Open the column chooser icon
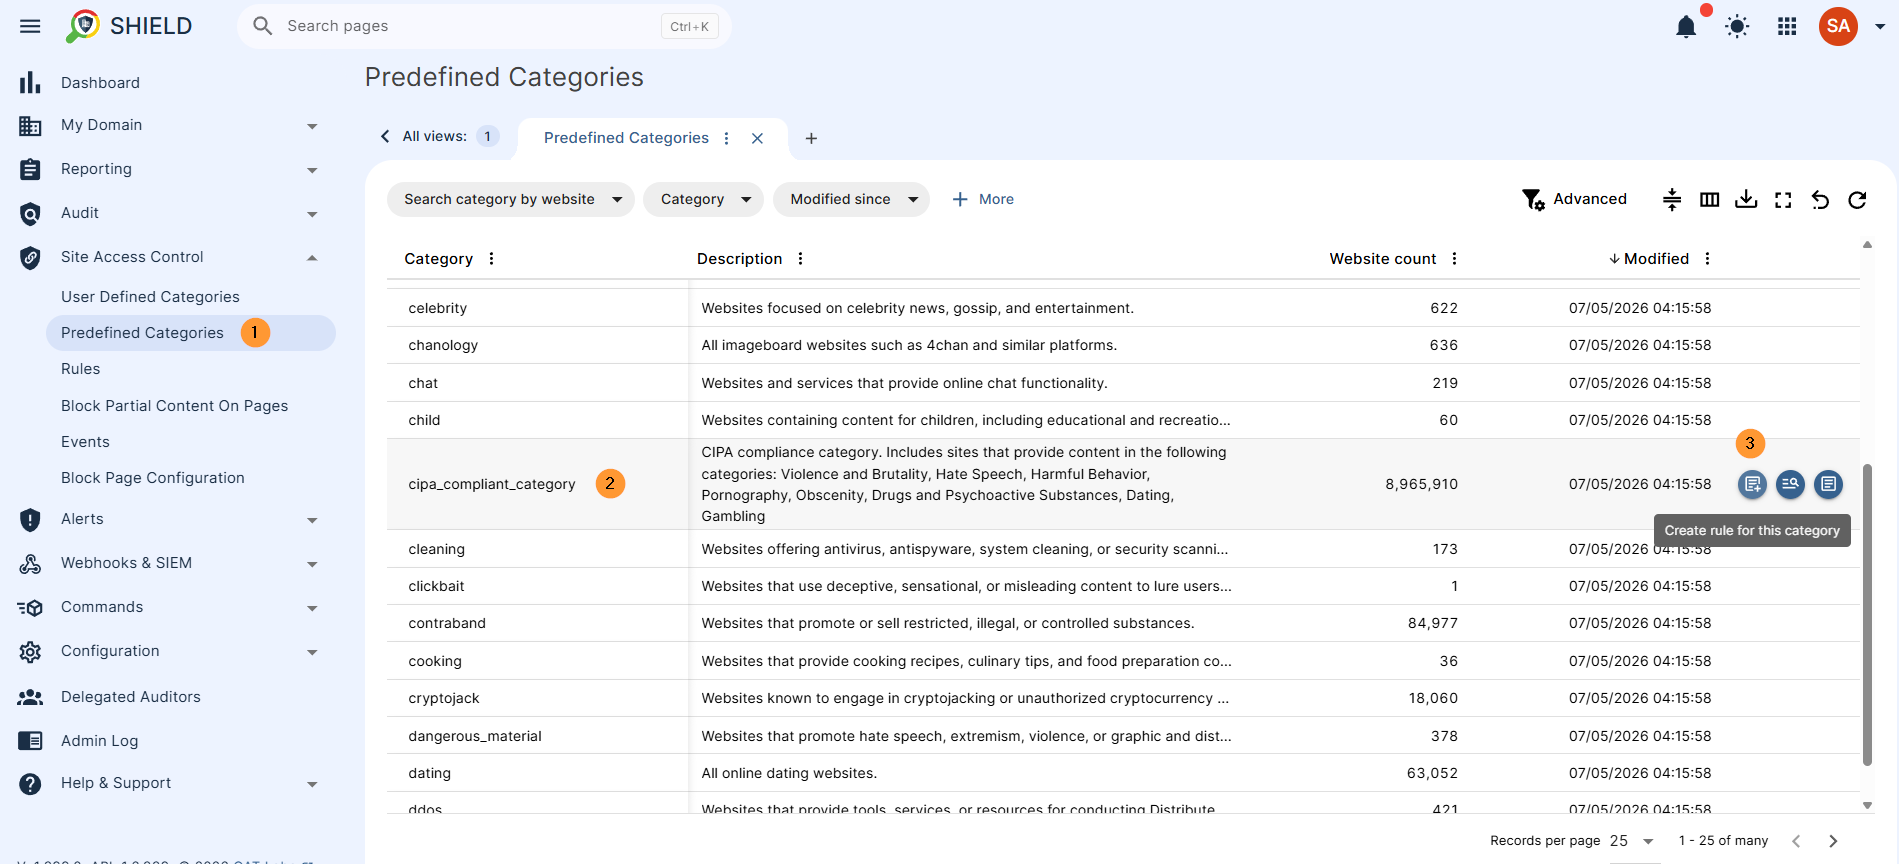Viewport: 1899px width, 864px height. (1710, 199)
